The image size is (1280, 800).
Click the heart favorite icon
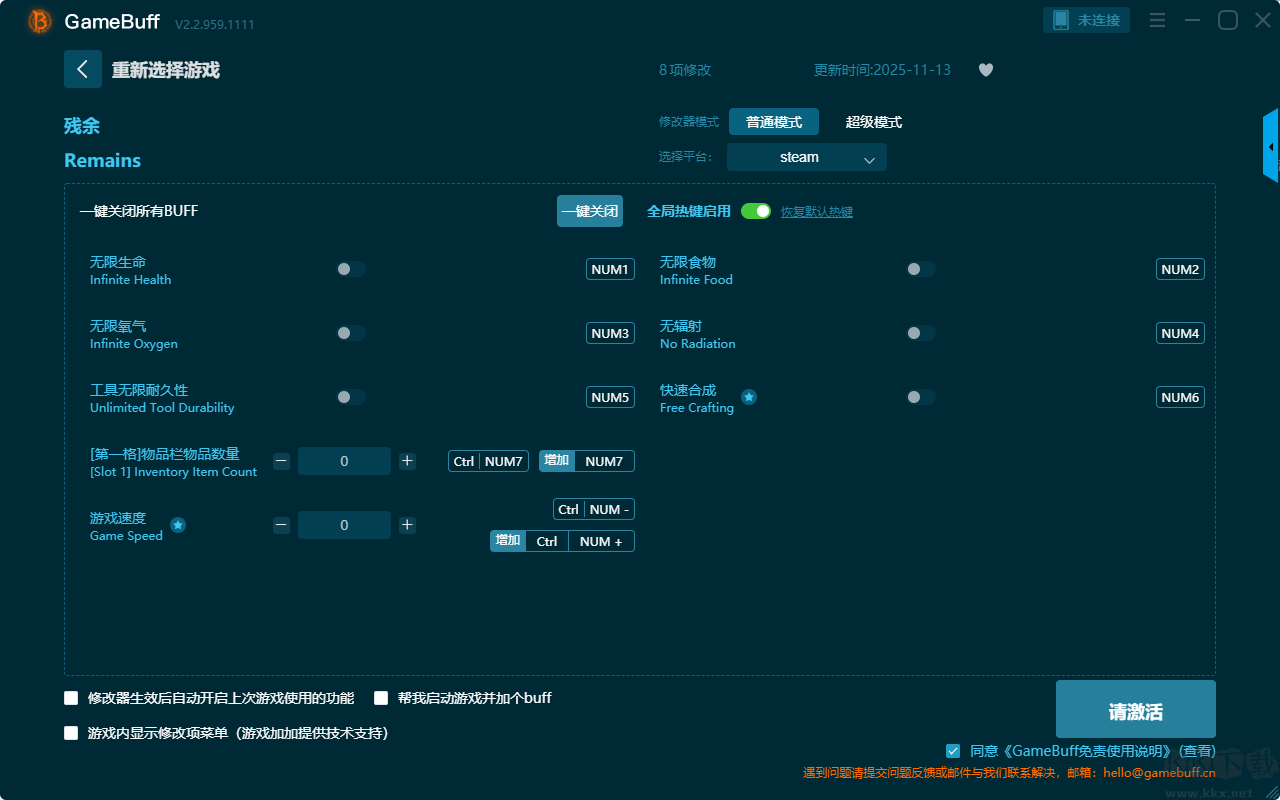986,70
